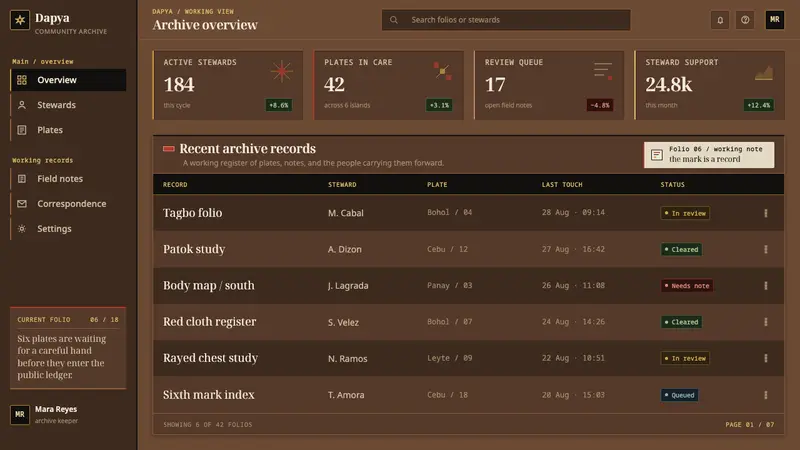Open the Patok study record
The width and height of the screenshot is (800, 450).
(x=194, y=249)
